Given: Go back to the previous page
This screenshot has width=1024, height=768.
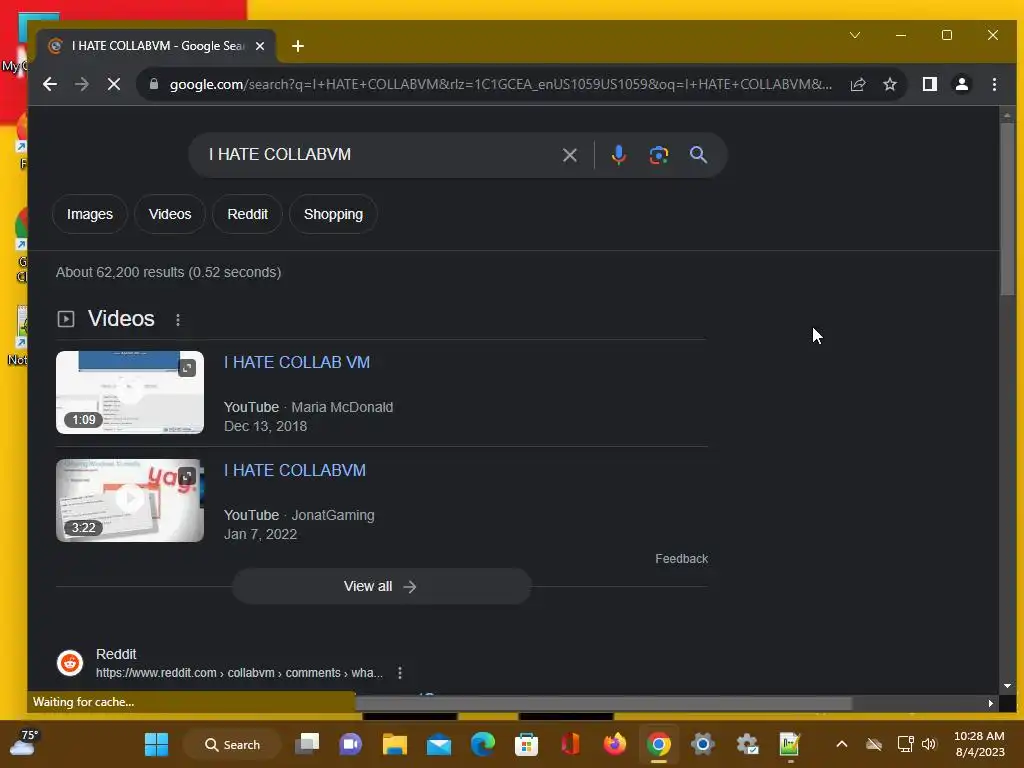Looking at the screenshot, I should [50, 84].
